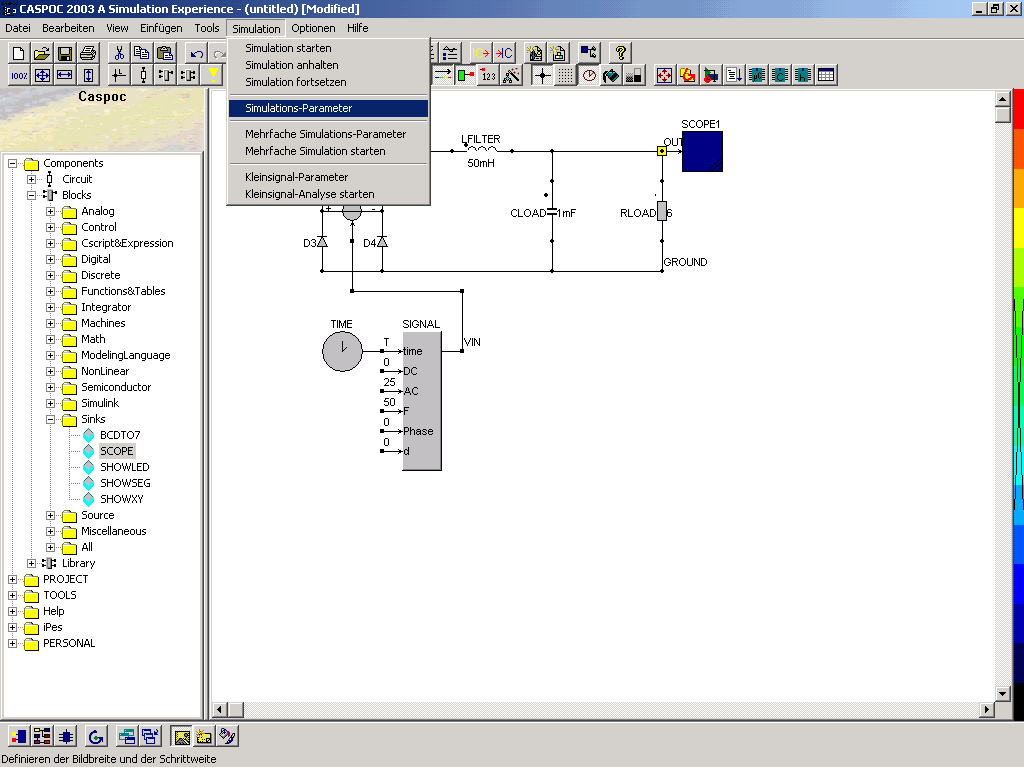
Task: Select Simulations-Parameter menu entry
Action: [x=328, y=108]
